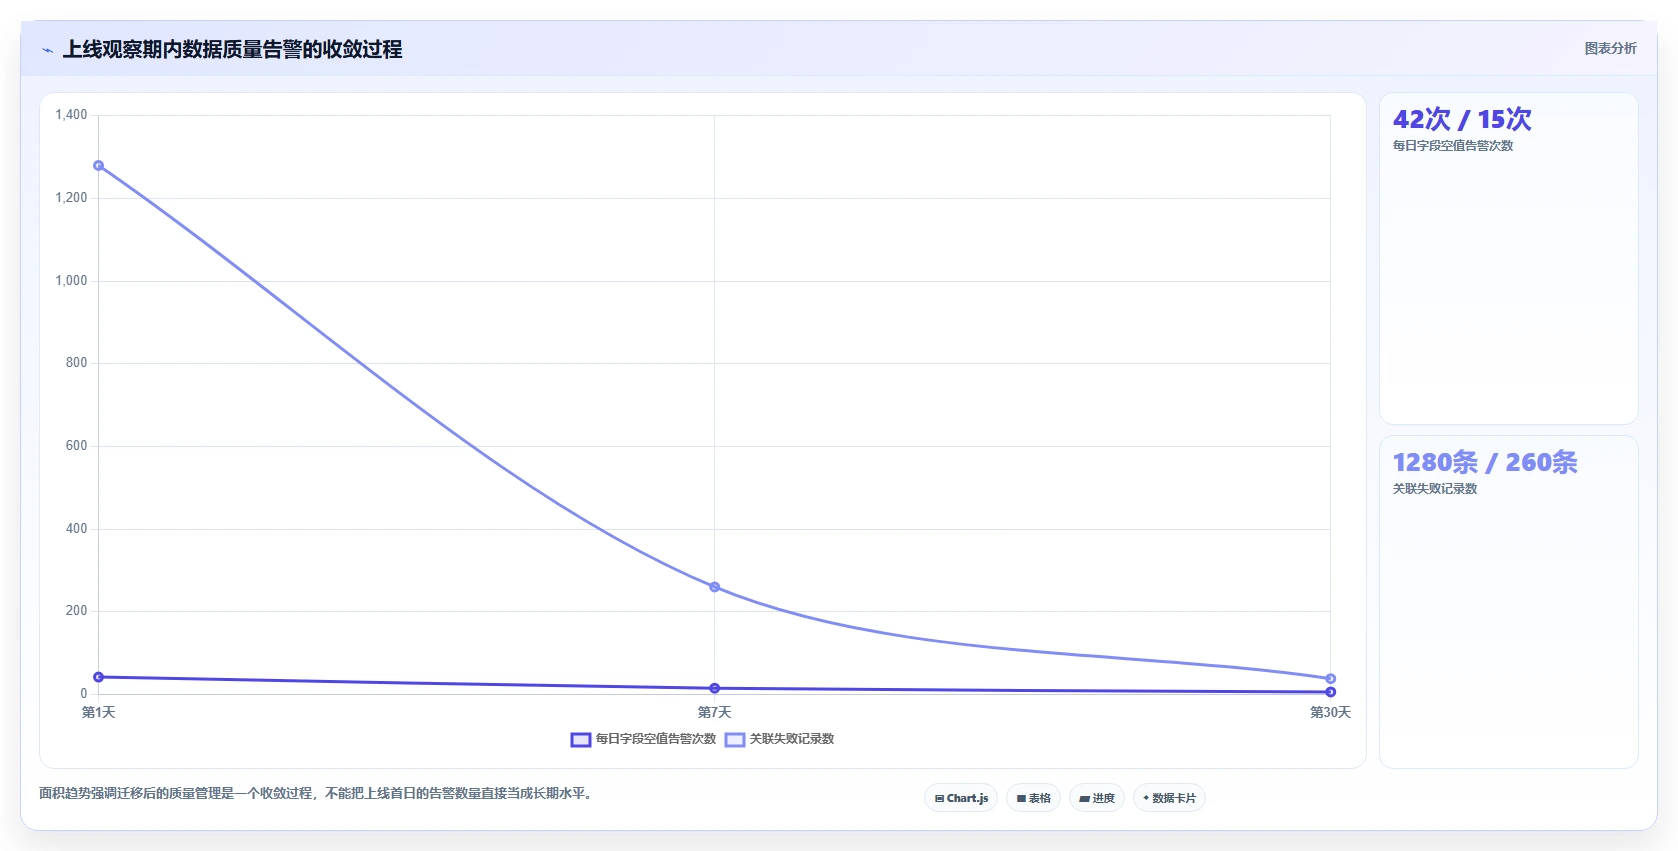Click the 每日字段空值告警次数 point at 第1天
This screenshot has height=851, width=1678.
98,677
